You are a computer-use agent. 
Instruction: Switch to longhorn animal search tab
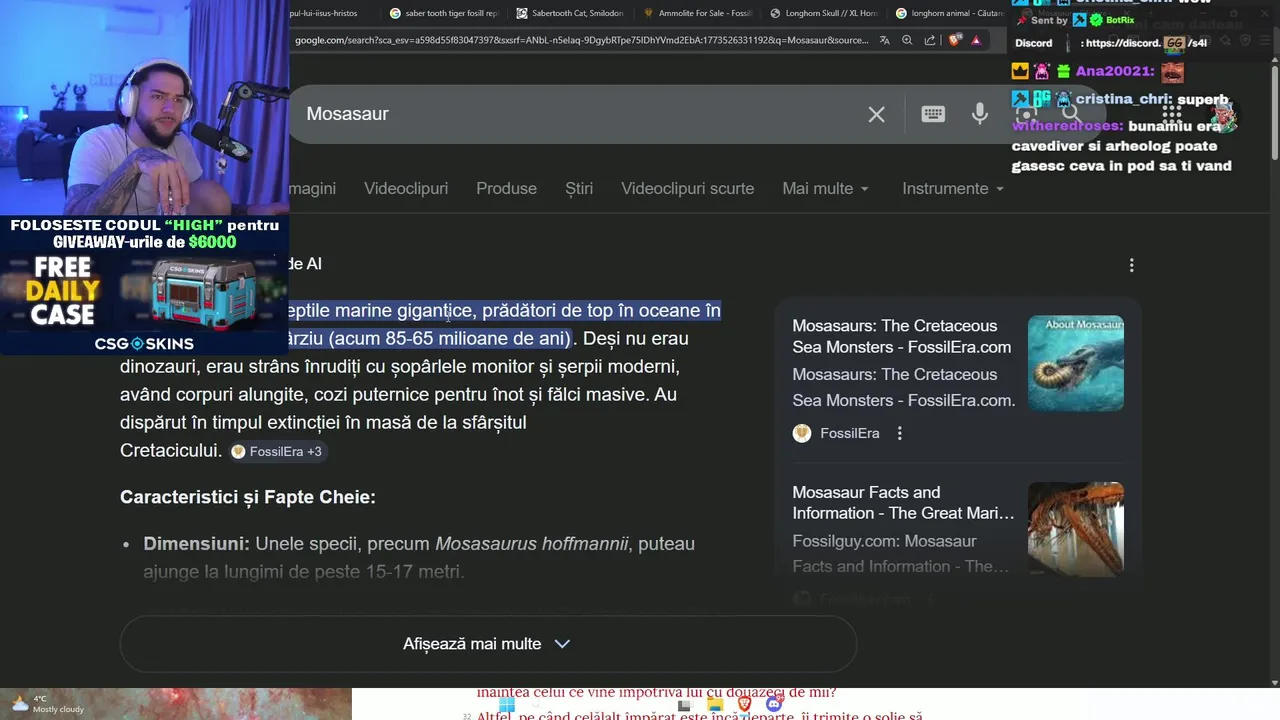point(948,13)
